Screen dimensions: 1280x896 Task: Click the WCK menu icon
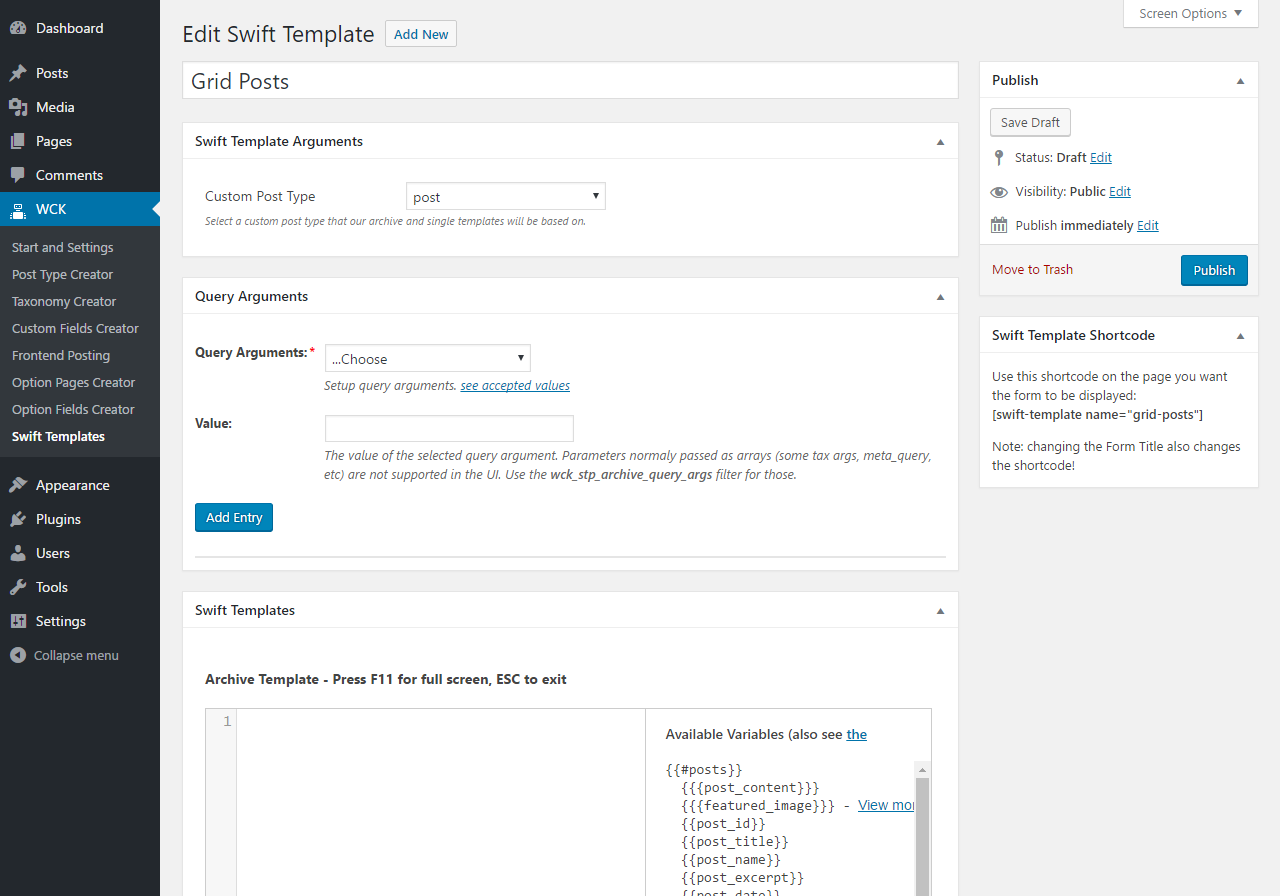pos(18,209)
